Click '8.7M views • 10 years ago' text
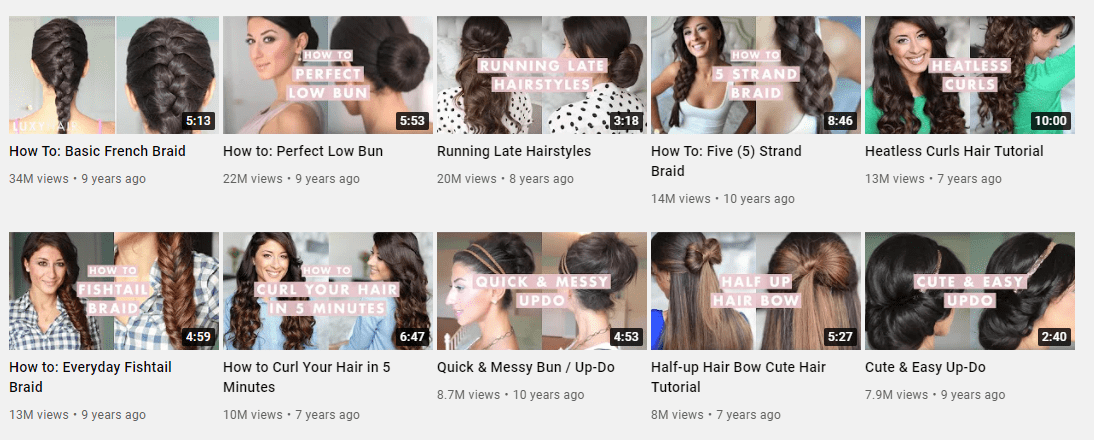 click(x=511, y=395)
